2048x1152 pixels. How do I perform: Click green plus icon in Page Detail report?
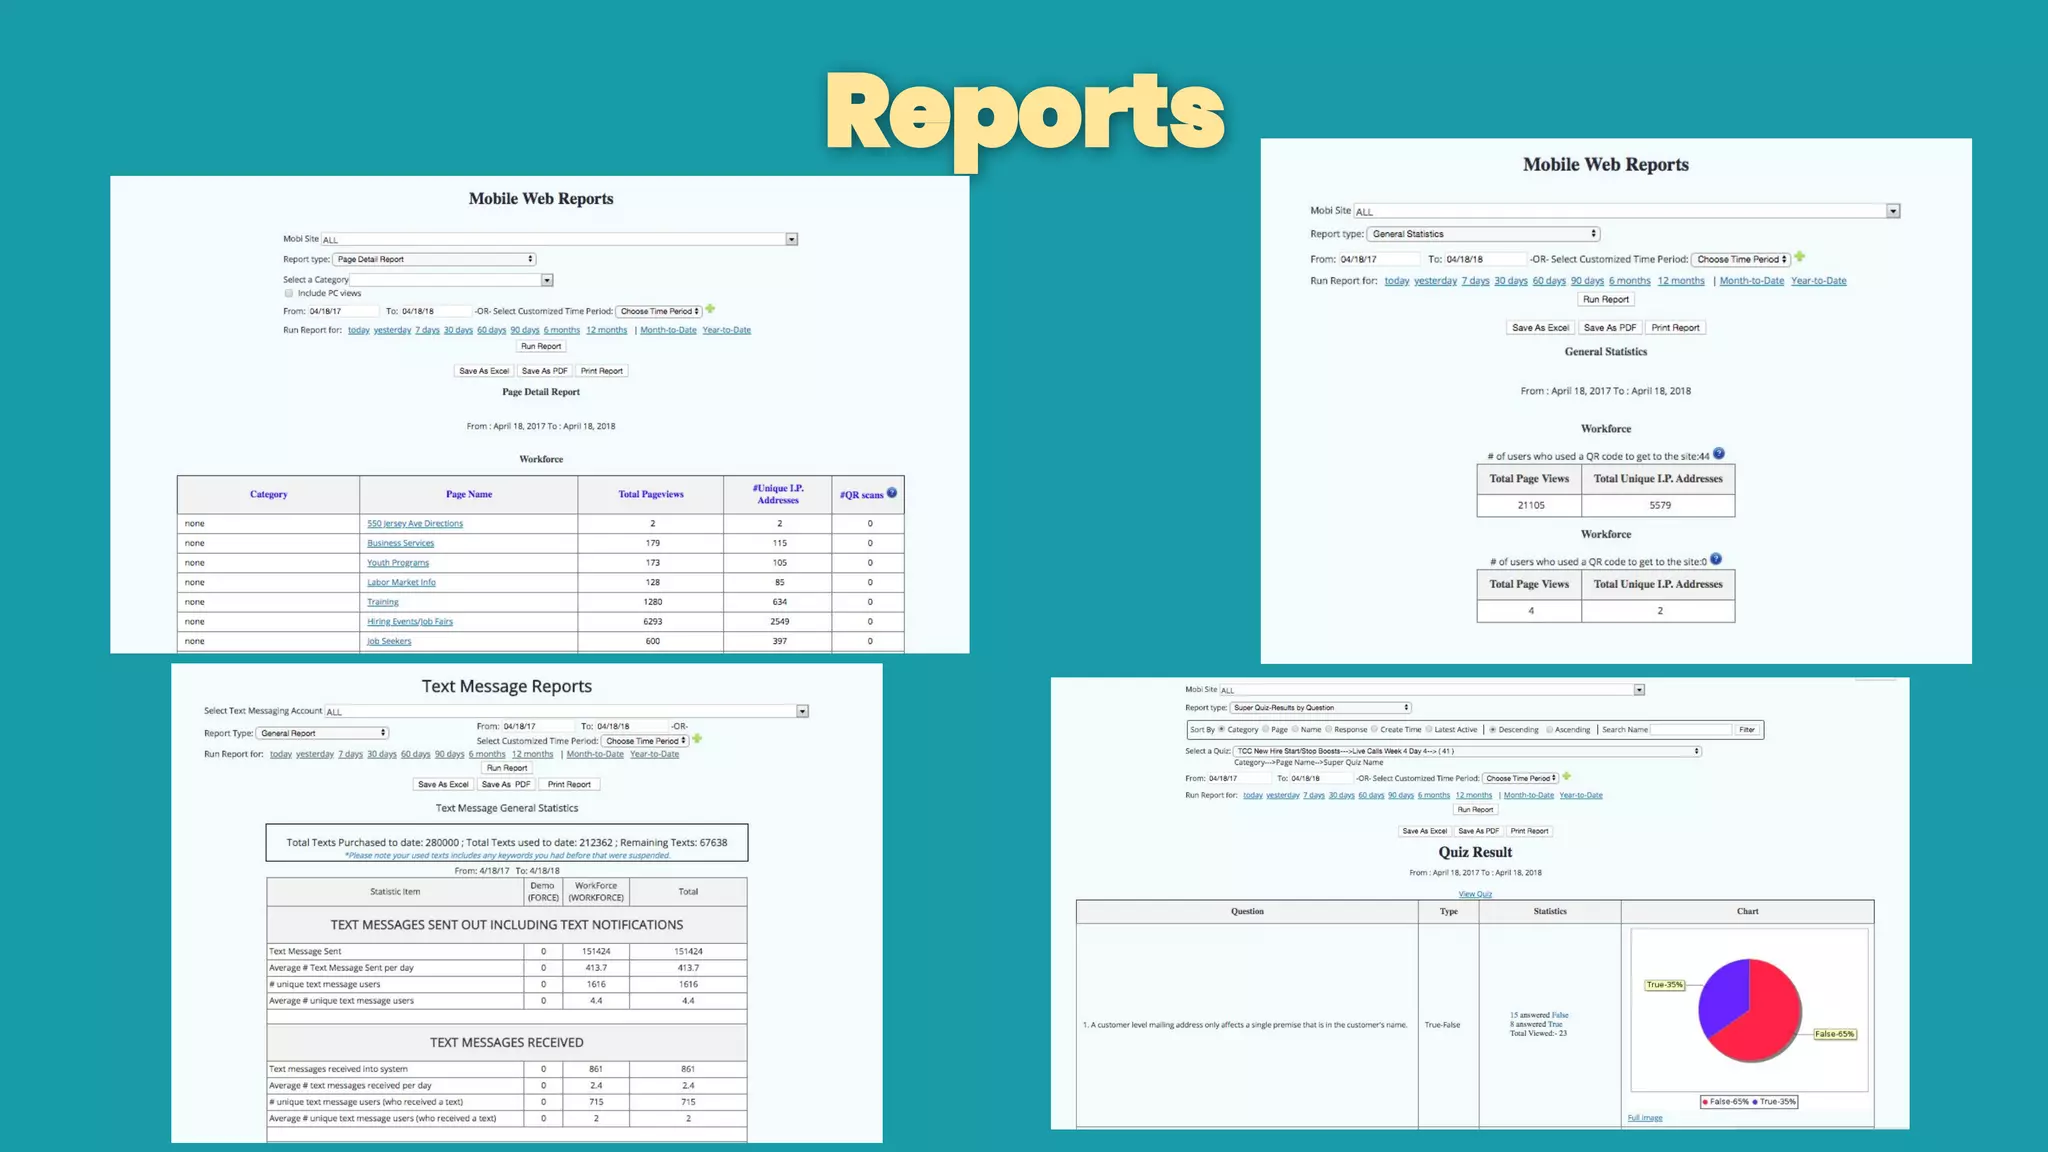710,309
